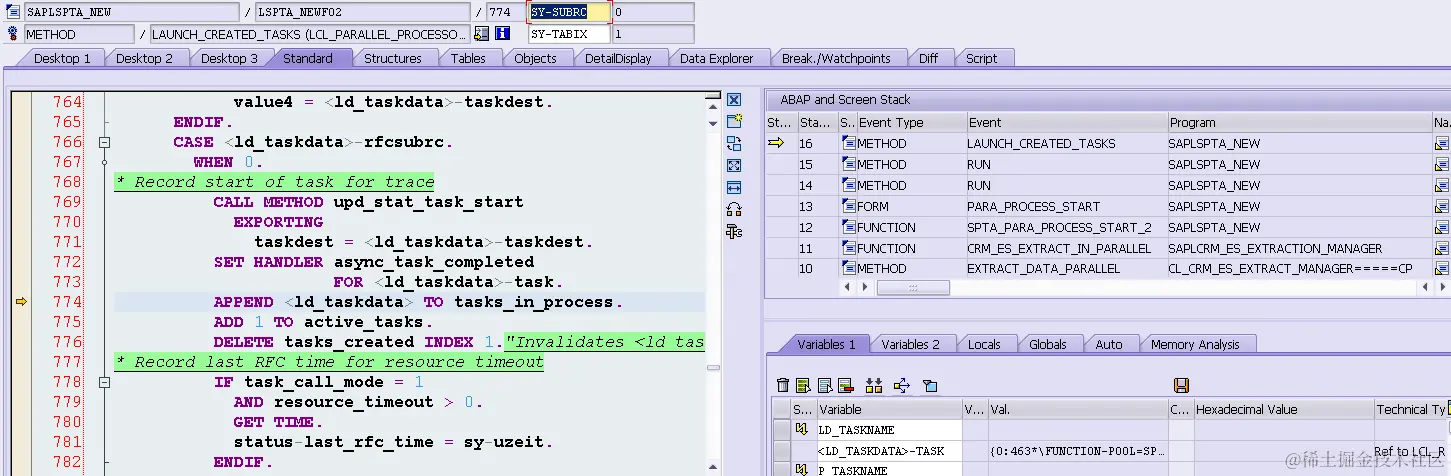
Task: Click navigate icon at end of level 15 row
Action: [1441, 165]
